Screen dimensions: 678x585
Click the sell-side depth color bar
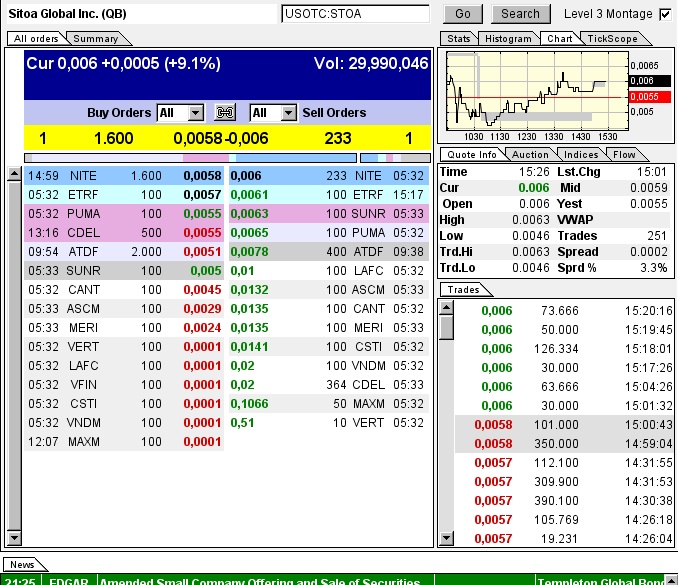[395, 158]
